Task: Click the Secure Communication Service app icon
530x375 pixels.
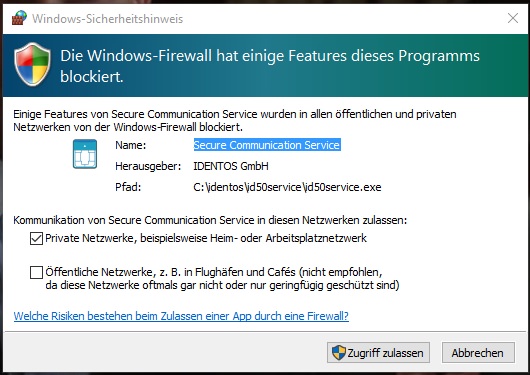Action: (85, 154)
